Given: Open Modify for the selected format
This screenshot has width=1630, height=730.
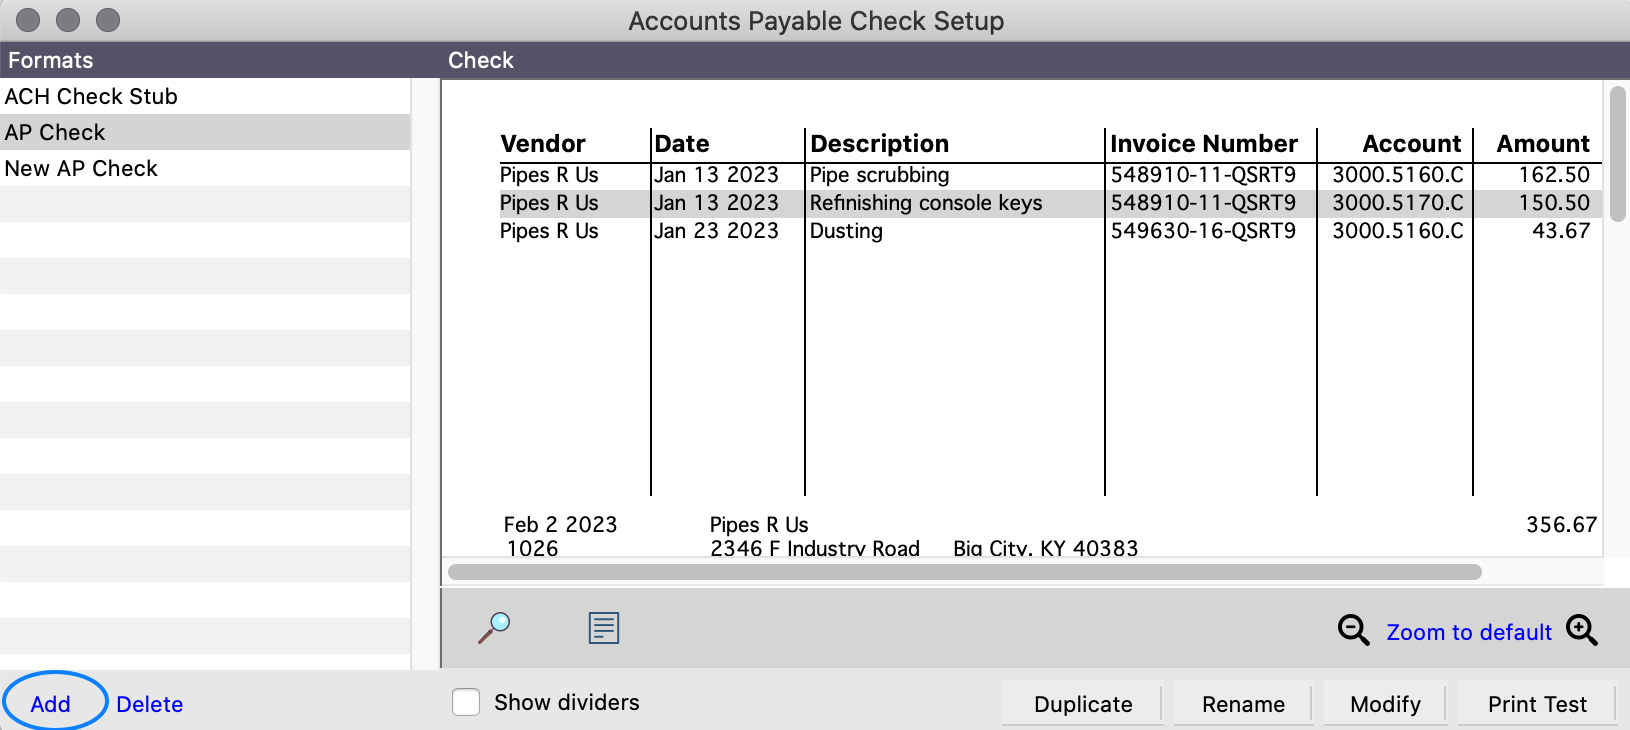Looking at the screenshot, I should pyautogui.click(x=1384, y=704).
